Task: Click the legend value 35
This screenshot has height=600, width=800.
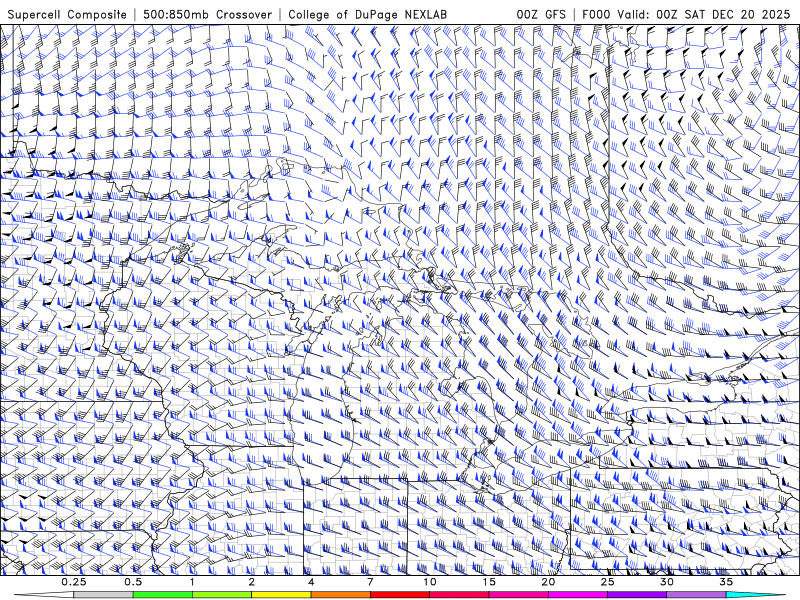Action: point(726,582)
